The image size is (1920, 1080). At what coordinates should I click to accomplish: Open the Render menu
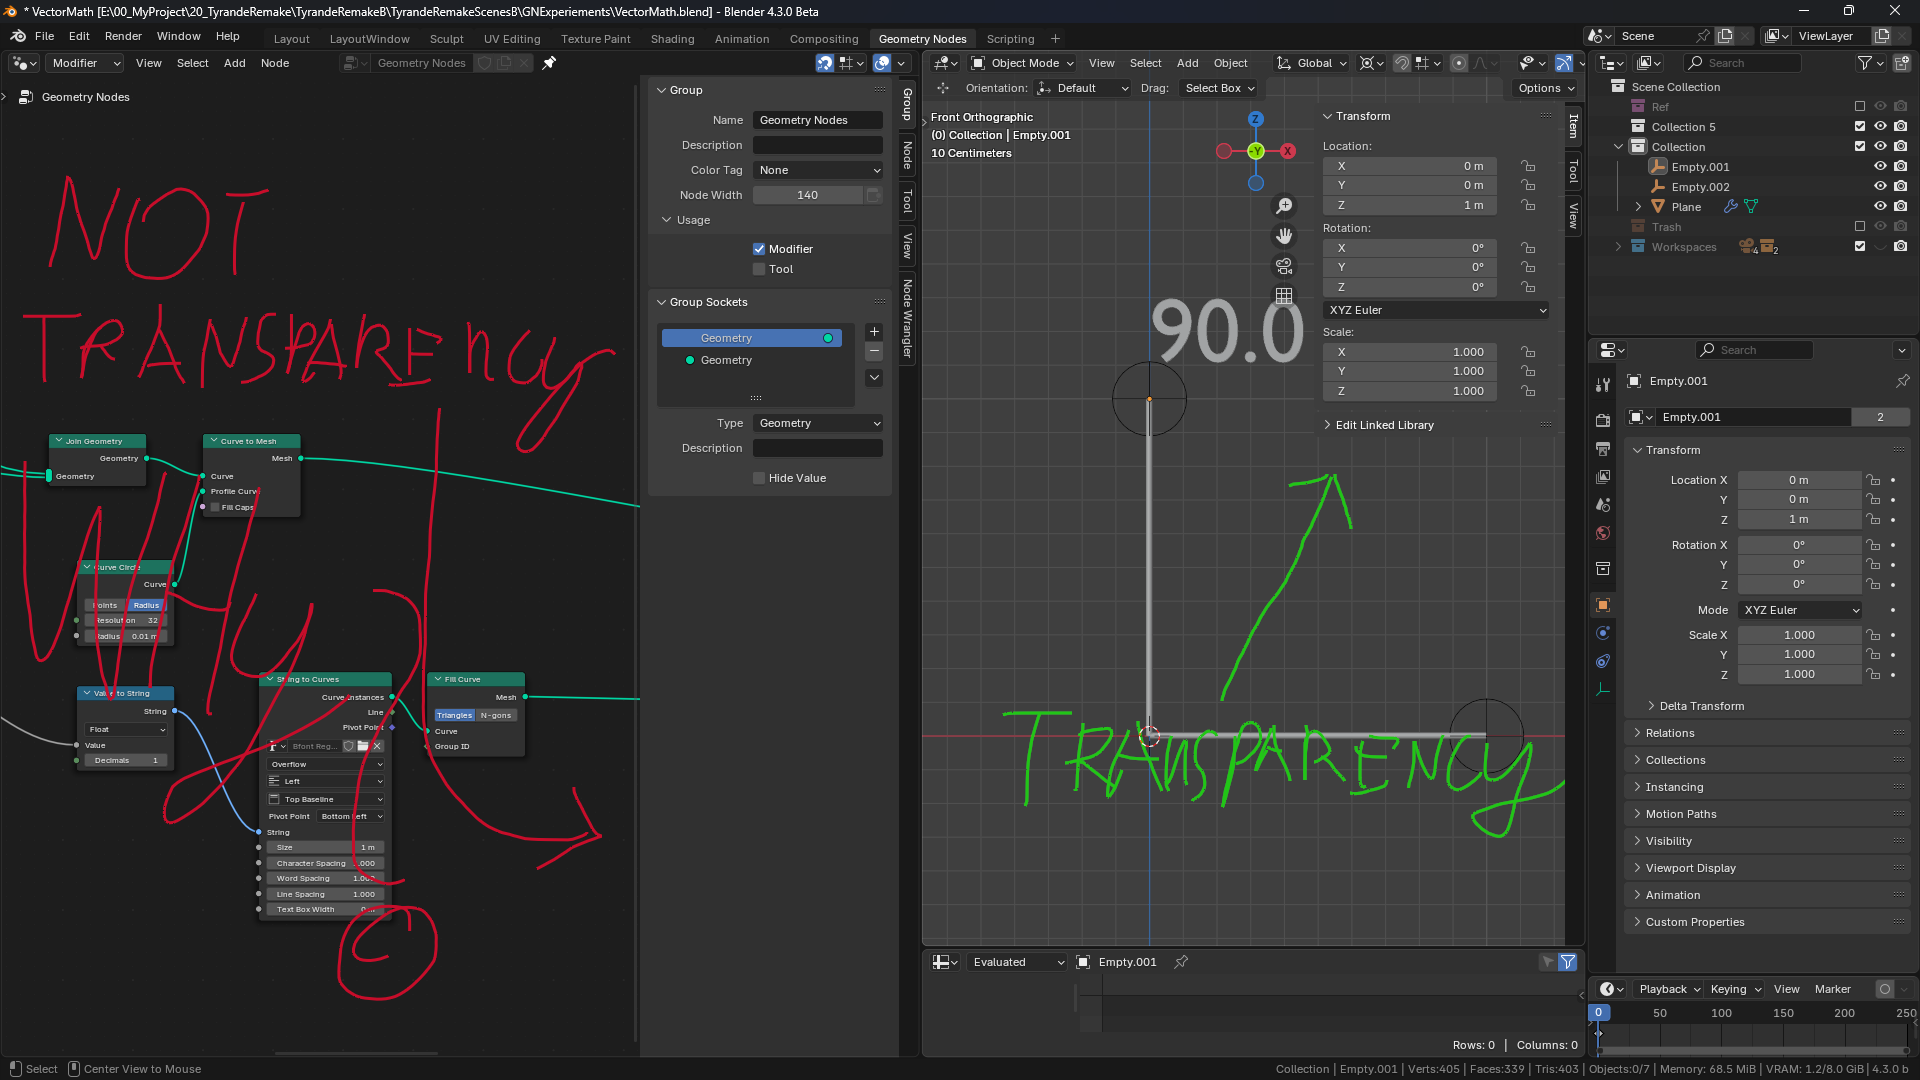[123, 36]
